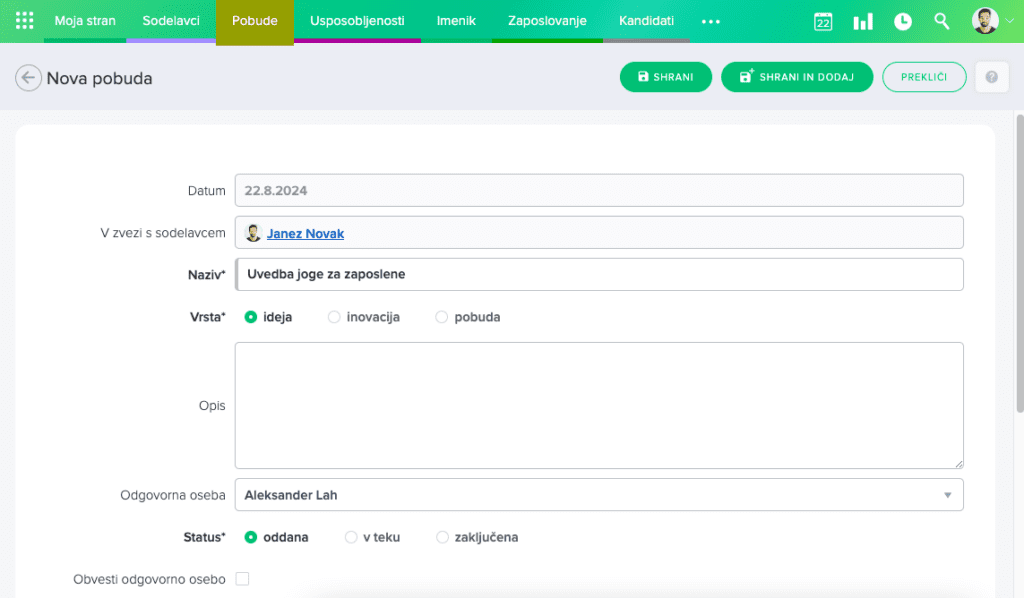Screen dimensions: 1024x598
Task: Select the pobuda type radio option
Action: [x=442, y=317]
